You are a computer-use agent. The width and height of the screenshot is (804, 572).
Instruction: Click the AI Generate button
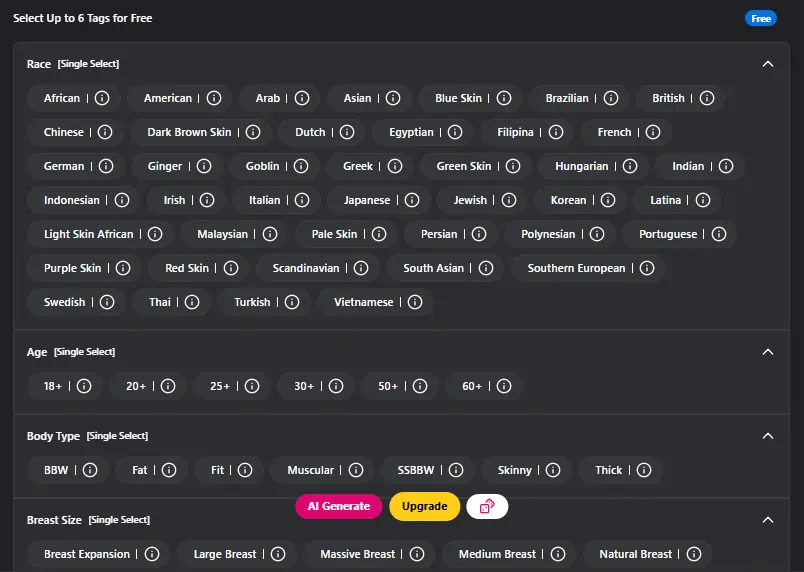[339, 506]
